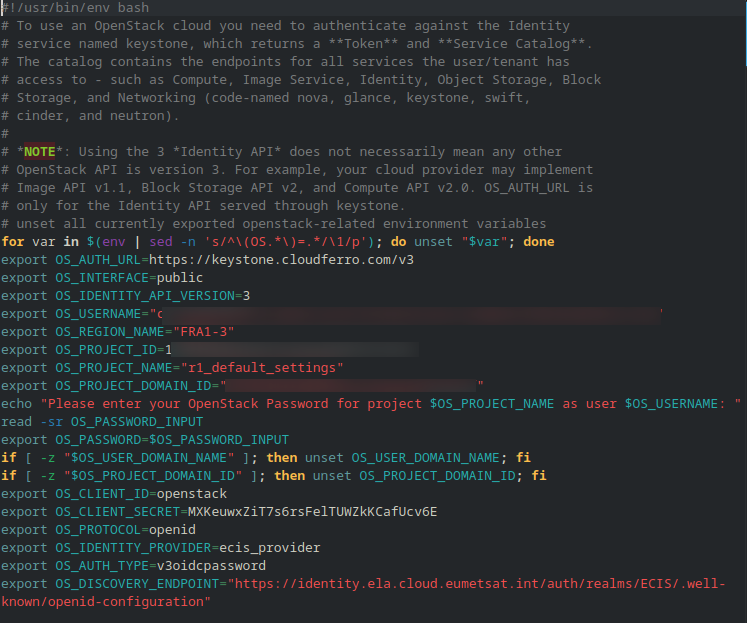Click the **Service Catalog** text in the comment
This screenshot has width=747, height=623.
tap(512, 44)
